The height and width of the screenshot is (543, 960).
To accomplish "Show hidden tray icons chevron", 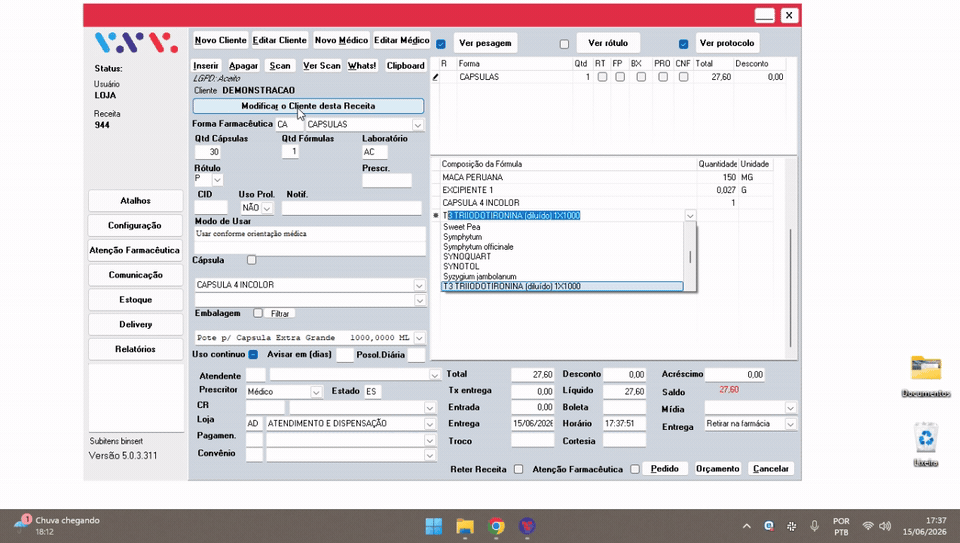I will (746, 526).
